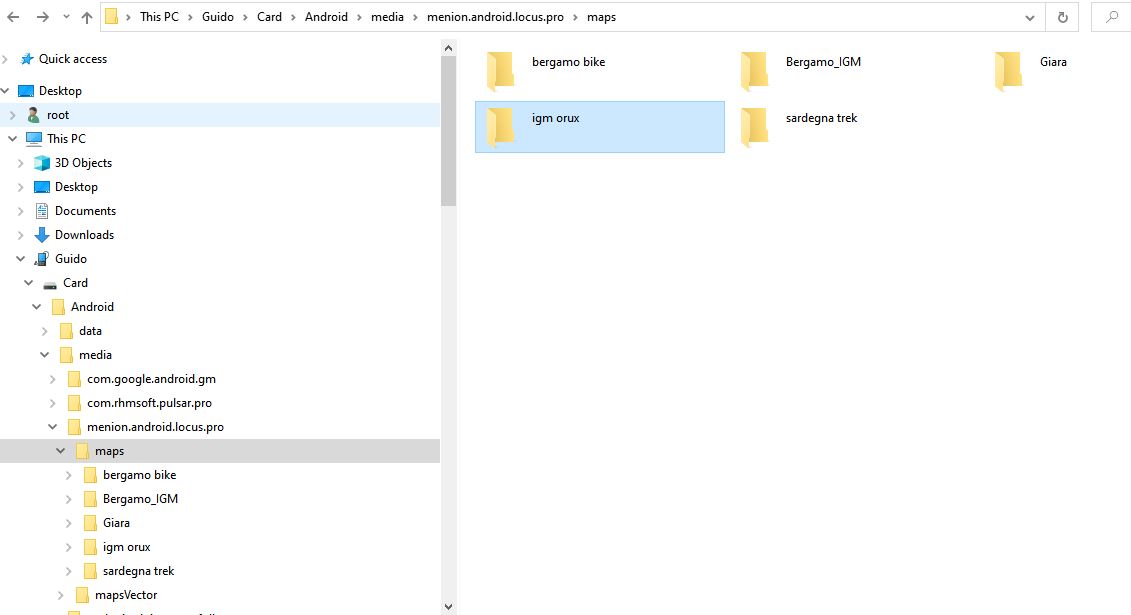Viewport: 1131px width, 615px height.
Task: Expand the mapsVector folder node
Action: click(61, 595)
